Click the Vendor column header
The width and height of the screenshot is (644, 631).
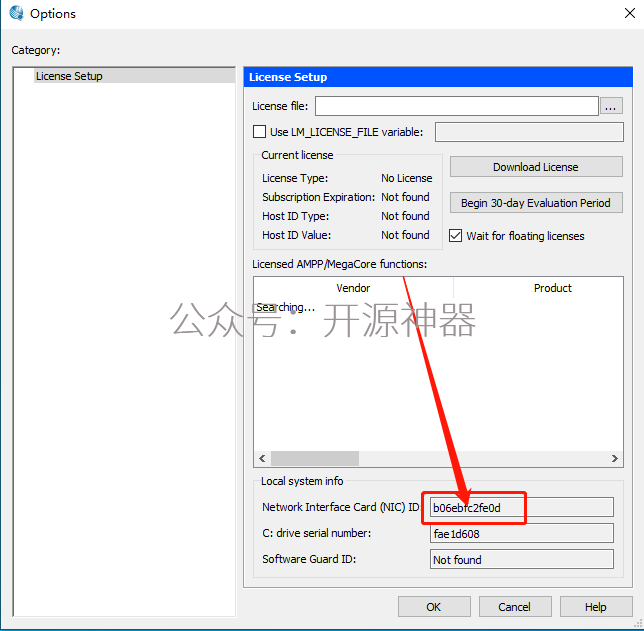coord(353,288)
